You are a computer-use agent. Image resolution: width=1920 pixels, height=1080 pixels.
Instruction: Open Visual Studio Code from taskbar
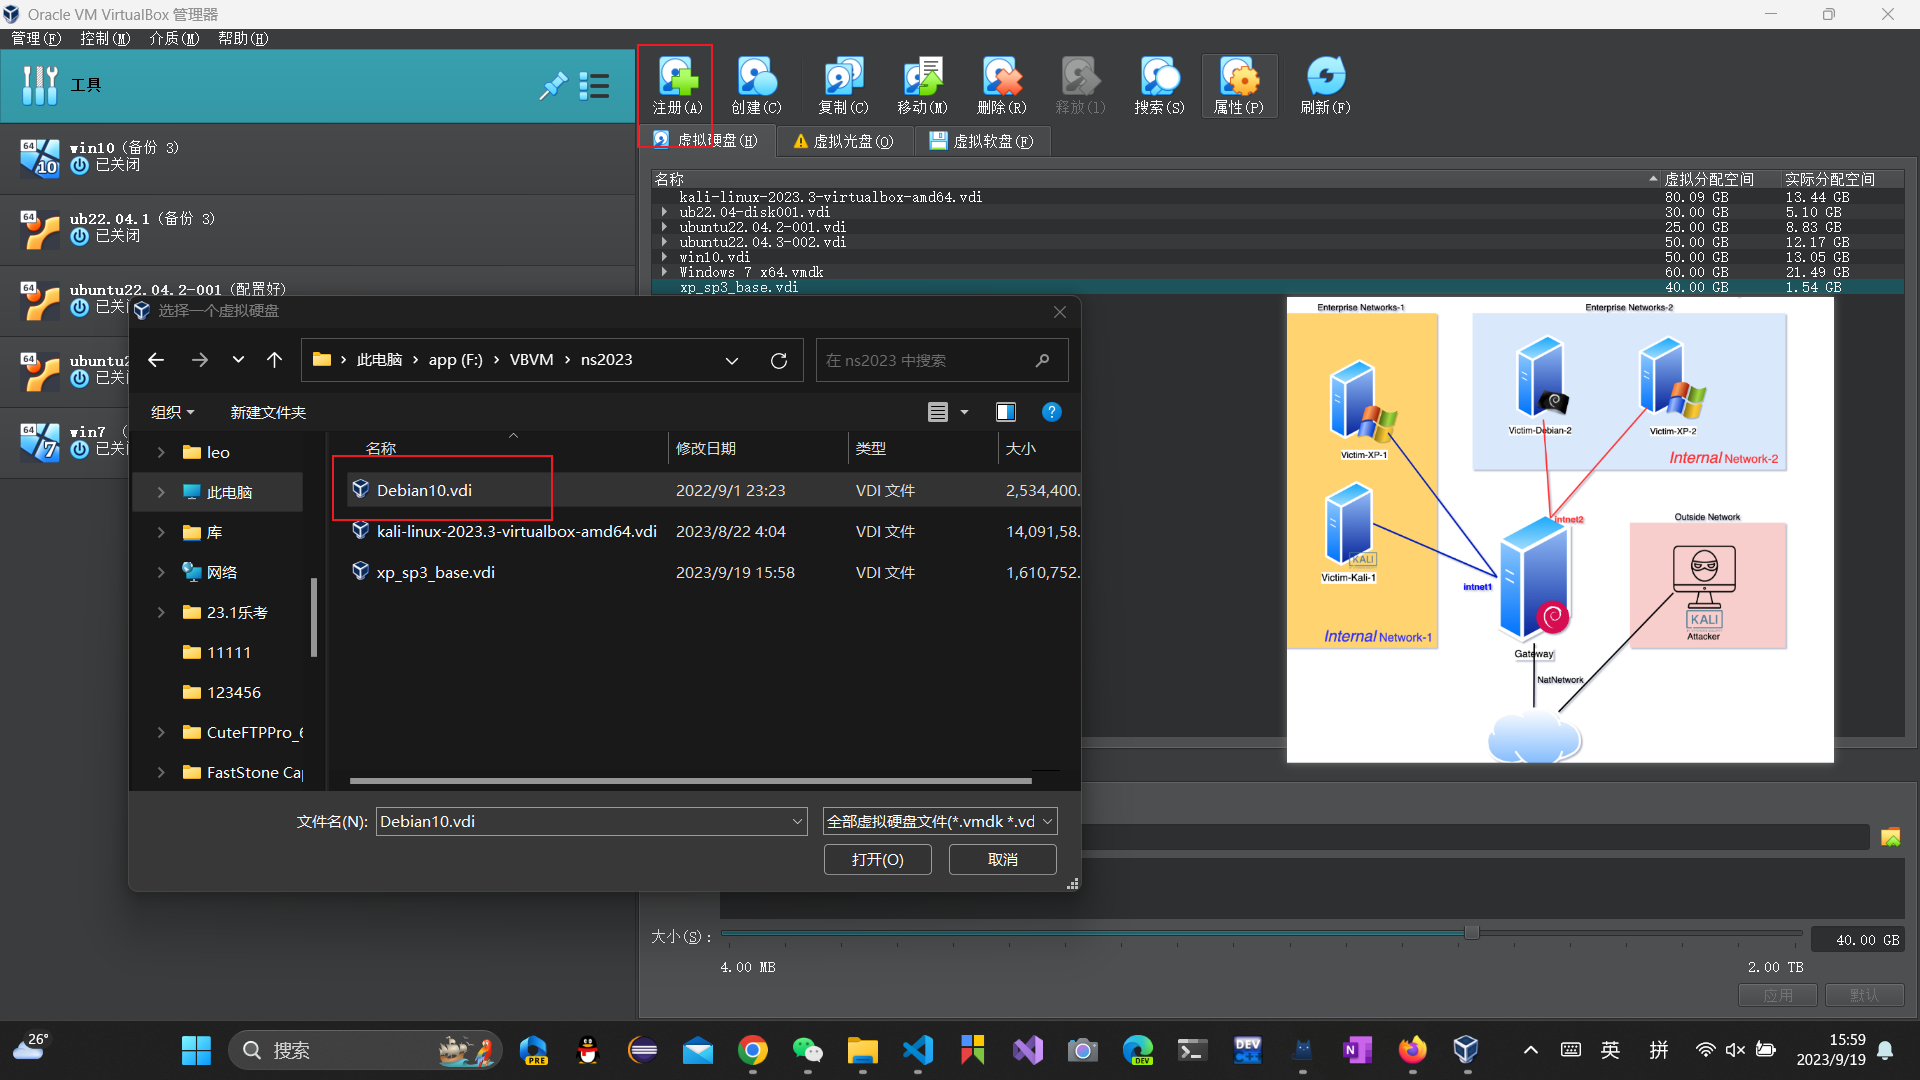(x=918, y=1050)
